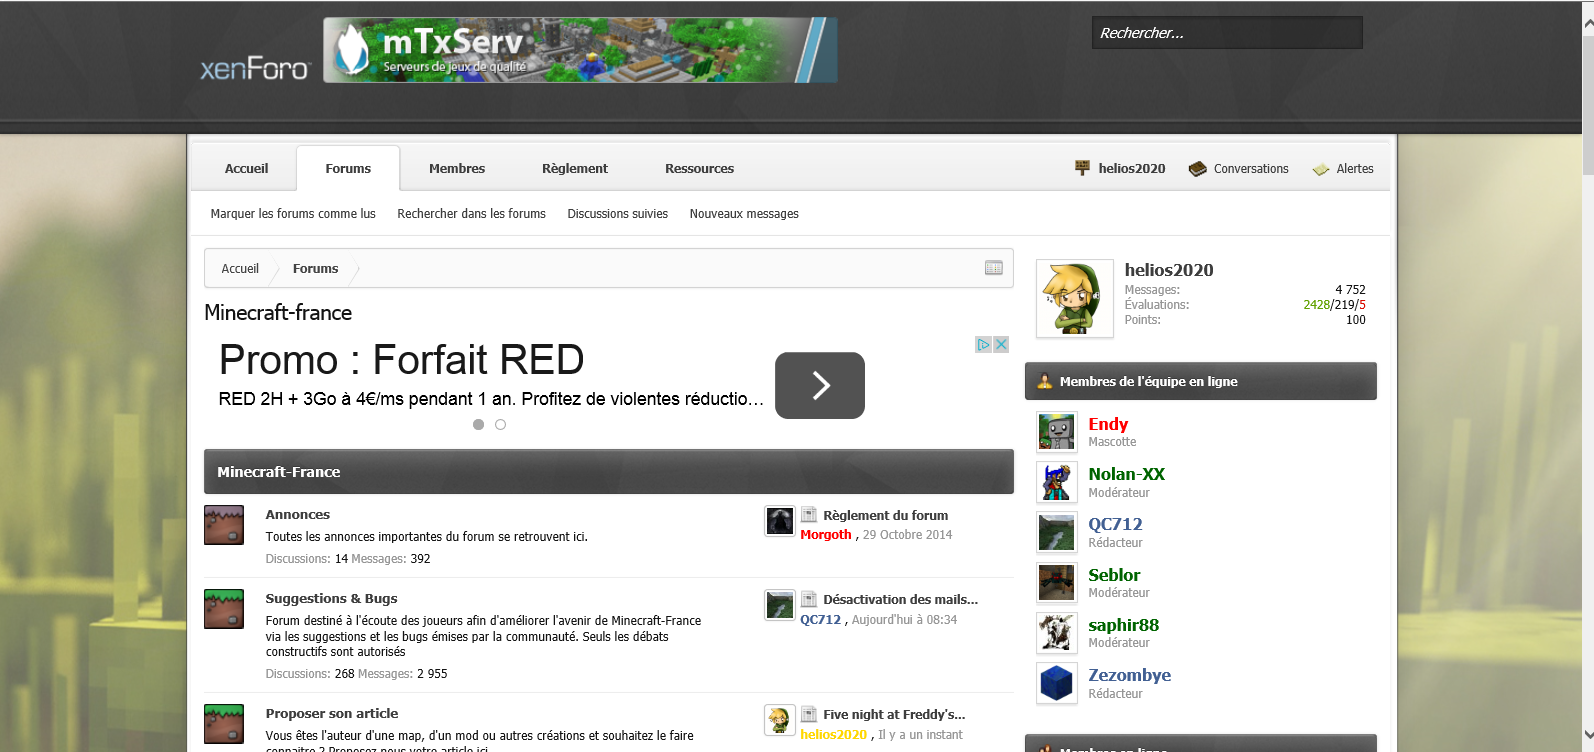The image size is (1594, 752).
Task: Open the helios2020 account menu
Action: tap(1120, 169)
